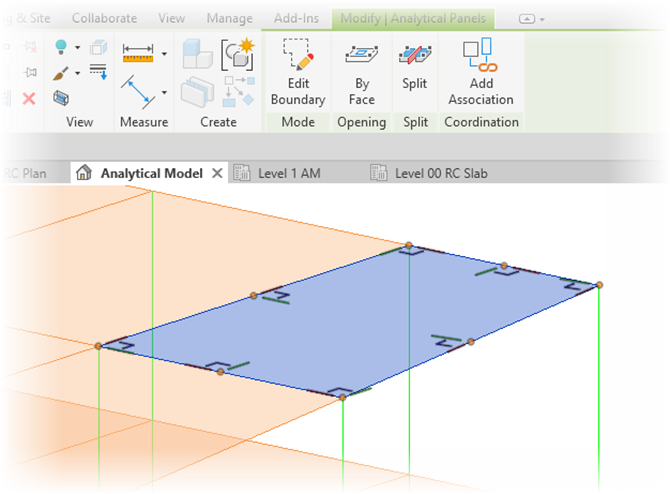Open the paint brush override dropdown arrow
Viewport: 670px width, 494px height.
[78, 73]
